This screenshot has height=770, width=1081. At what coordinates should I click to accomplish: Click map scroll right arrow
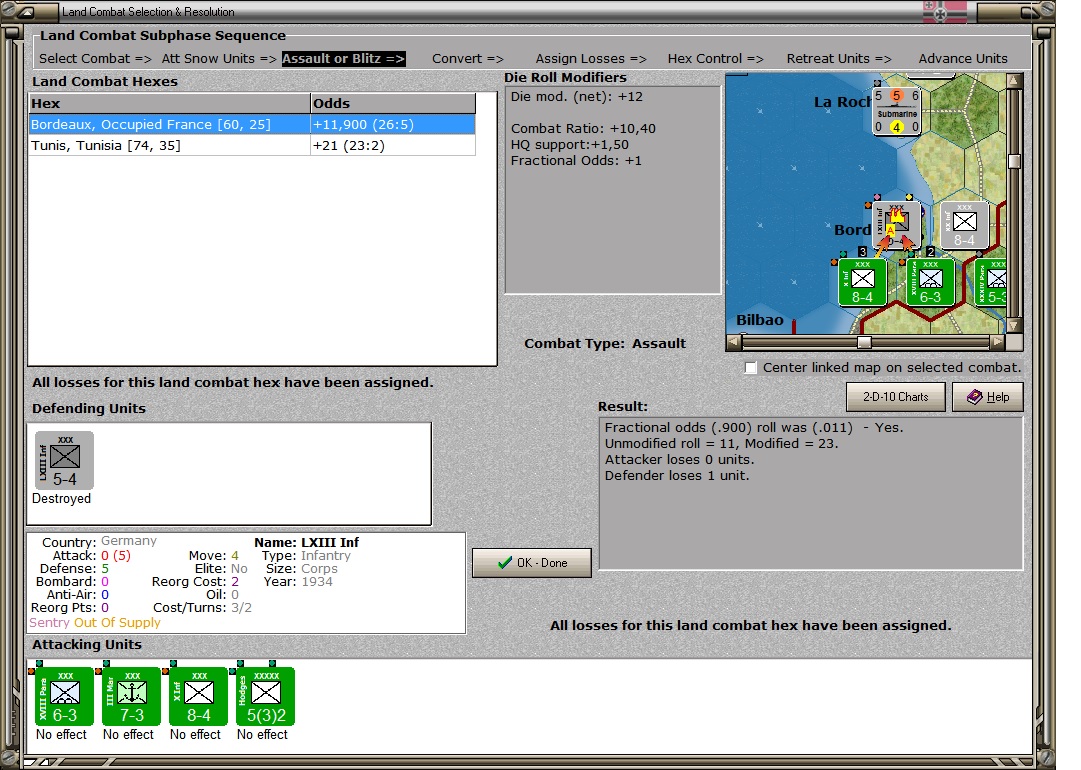point(998,342)
